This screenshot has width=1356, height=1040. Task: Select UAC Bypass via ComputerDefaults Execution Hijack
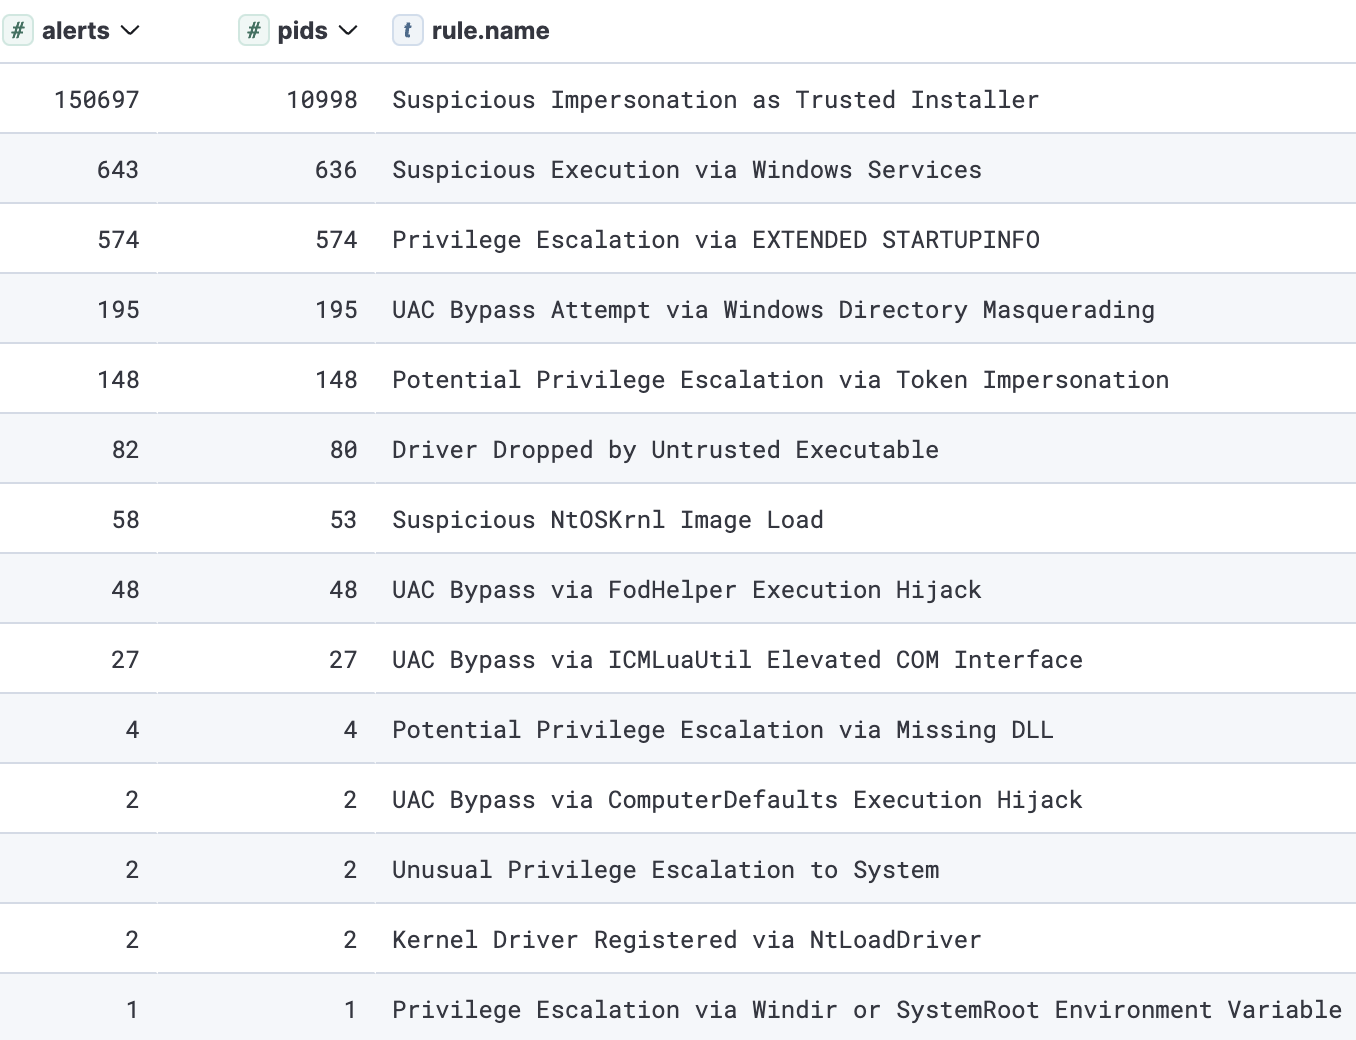click(737, 800)
